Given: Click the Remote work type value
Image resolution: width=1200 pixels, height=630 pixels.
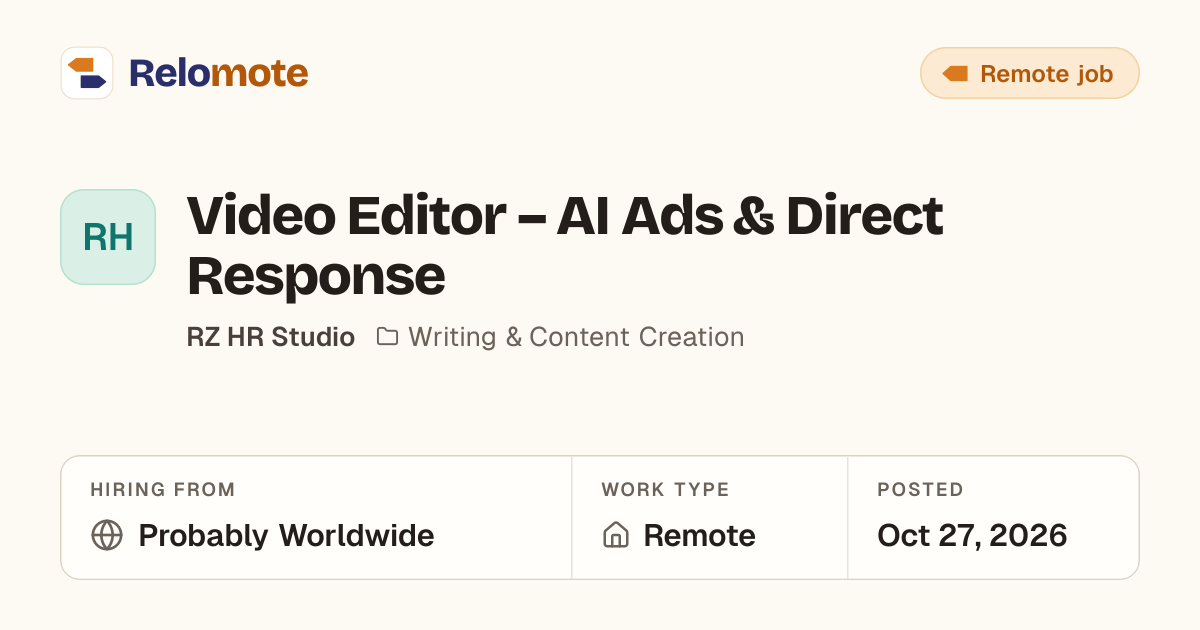Looking at the screenshot, I should click(x=699, y=535).
